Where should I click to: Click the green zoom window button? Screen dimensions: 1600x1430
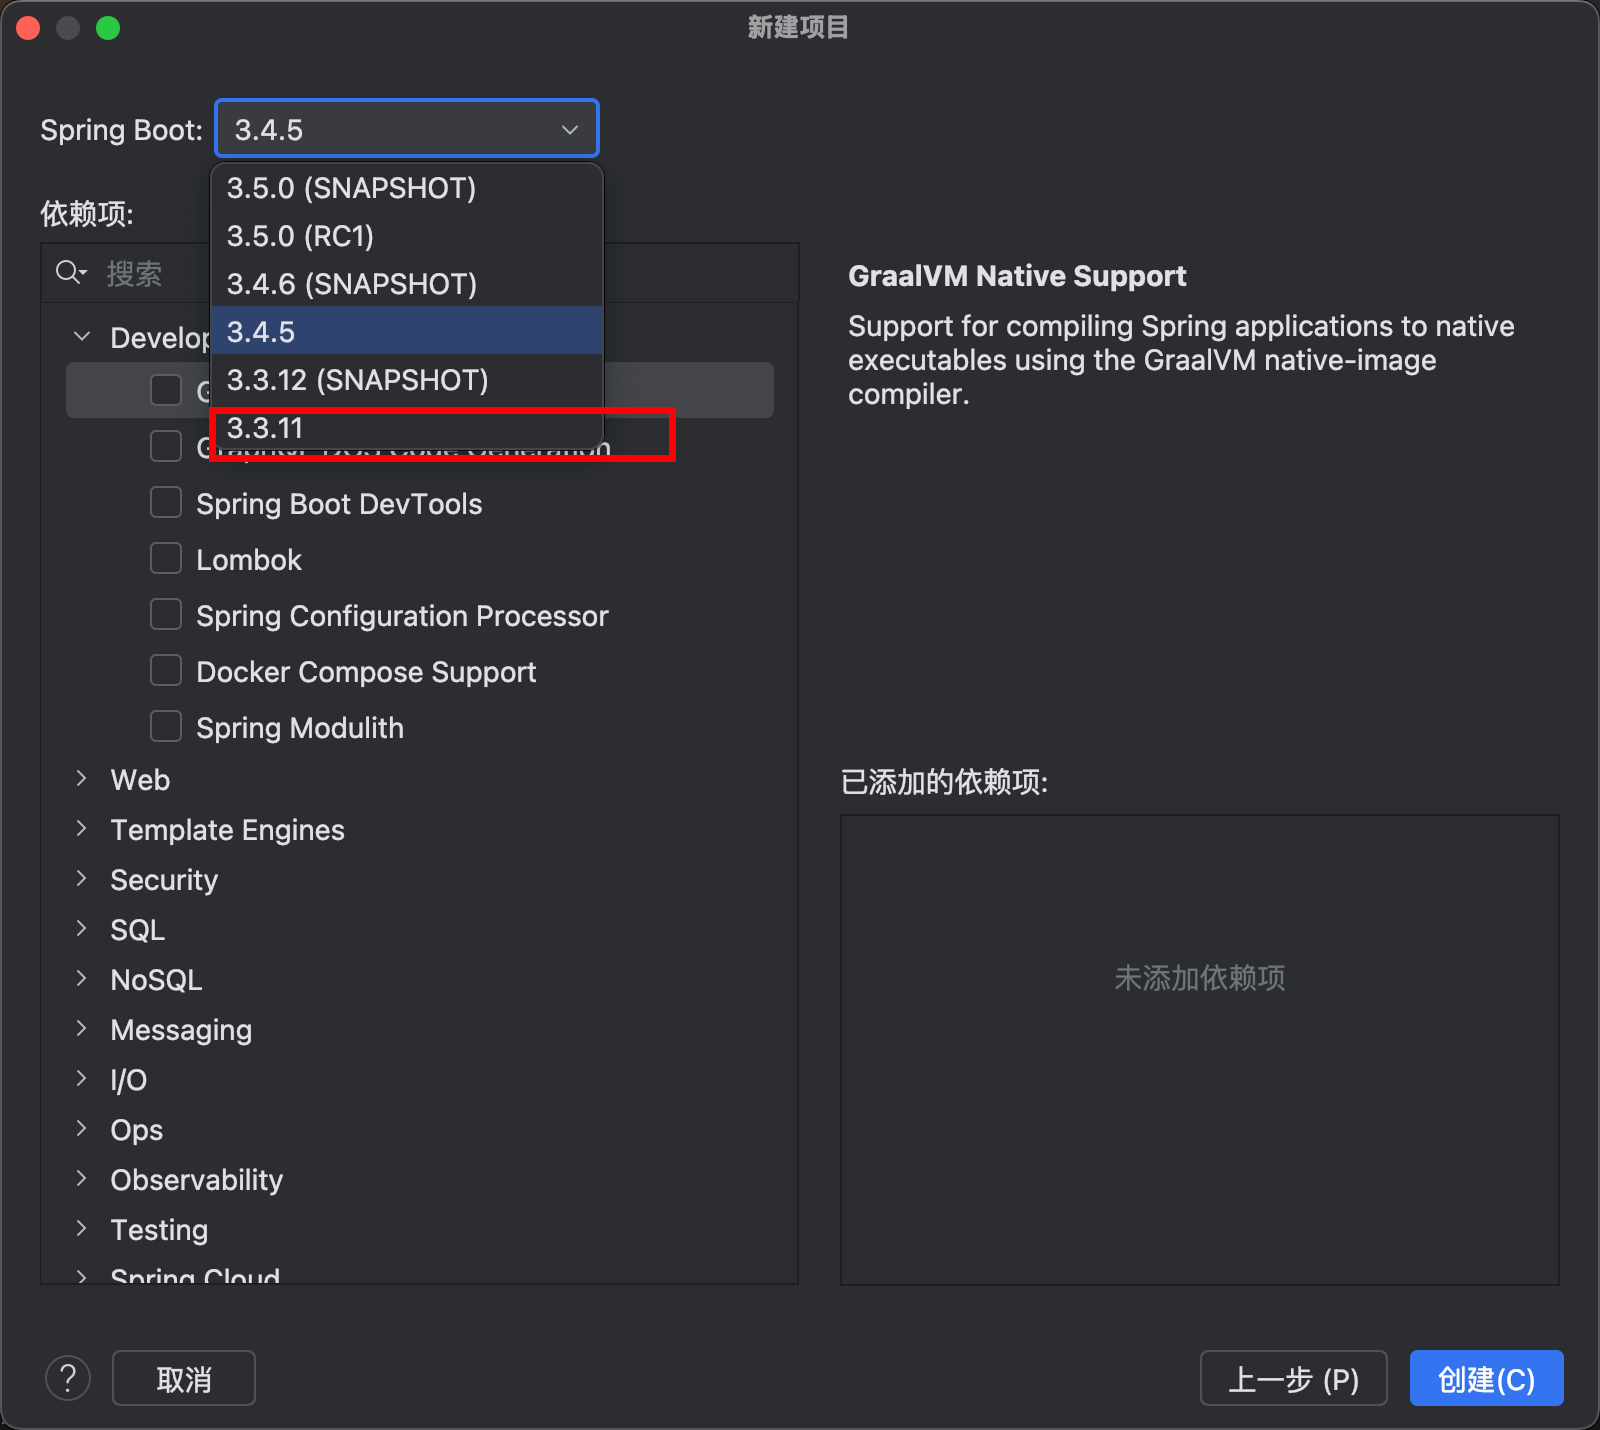[x=108, y=28]
